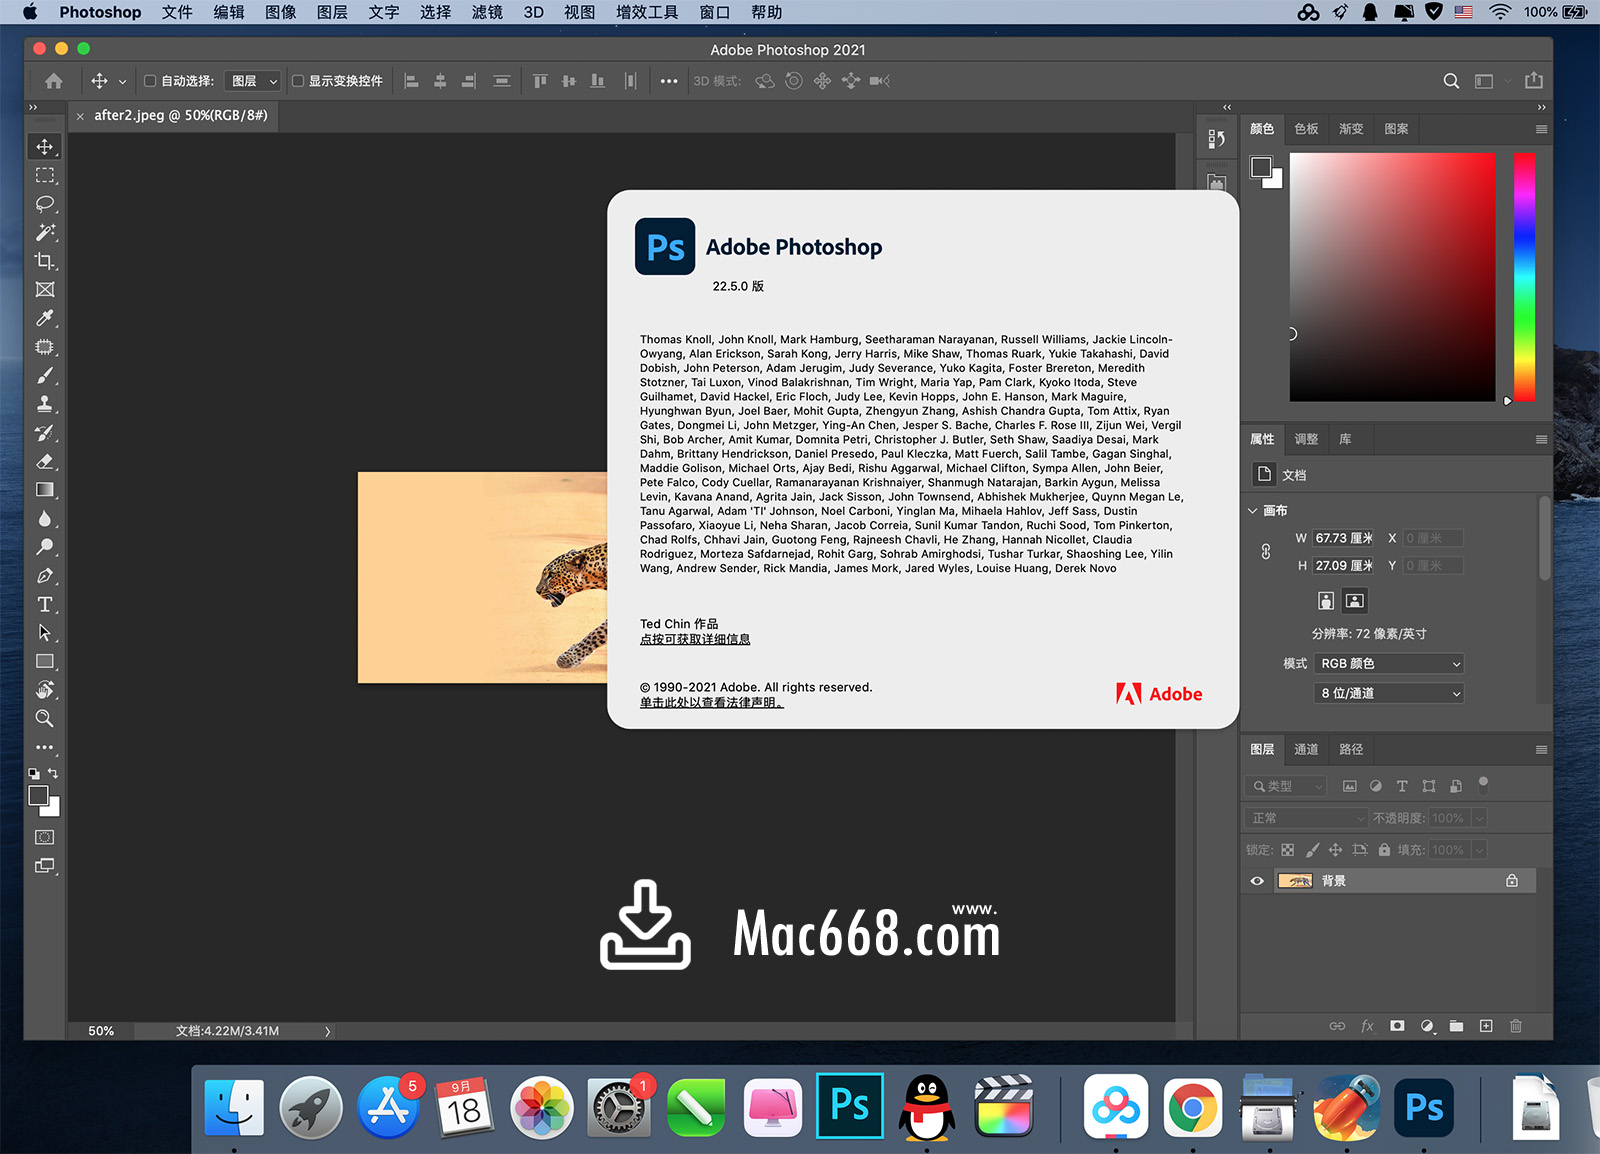1600x1154 pixels.
Task: Switch to the 通道 tab
Action: tap(1306, 749)
